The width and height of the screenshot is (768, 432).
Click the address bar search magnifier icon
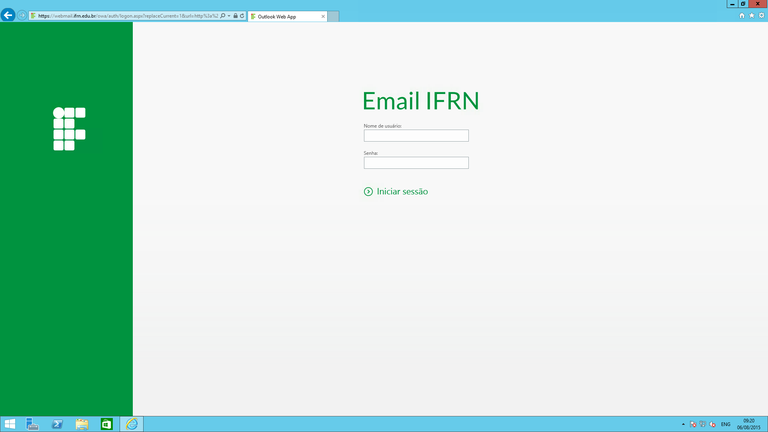(223, 16)
